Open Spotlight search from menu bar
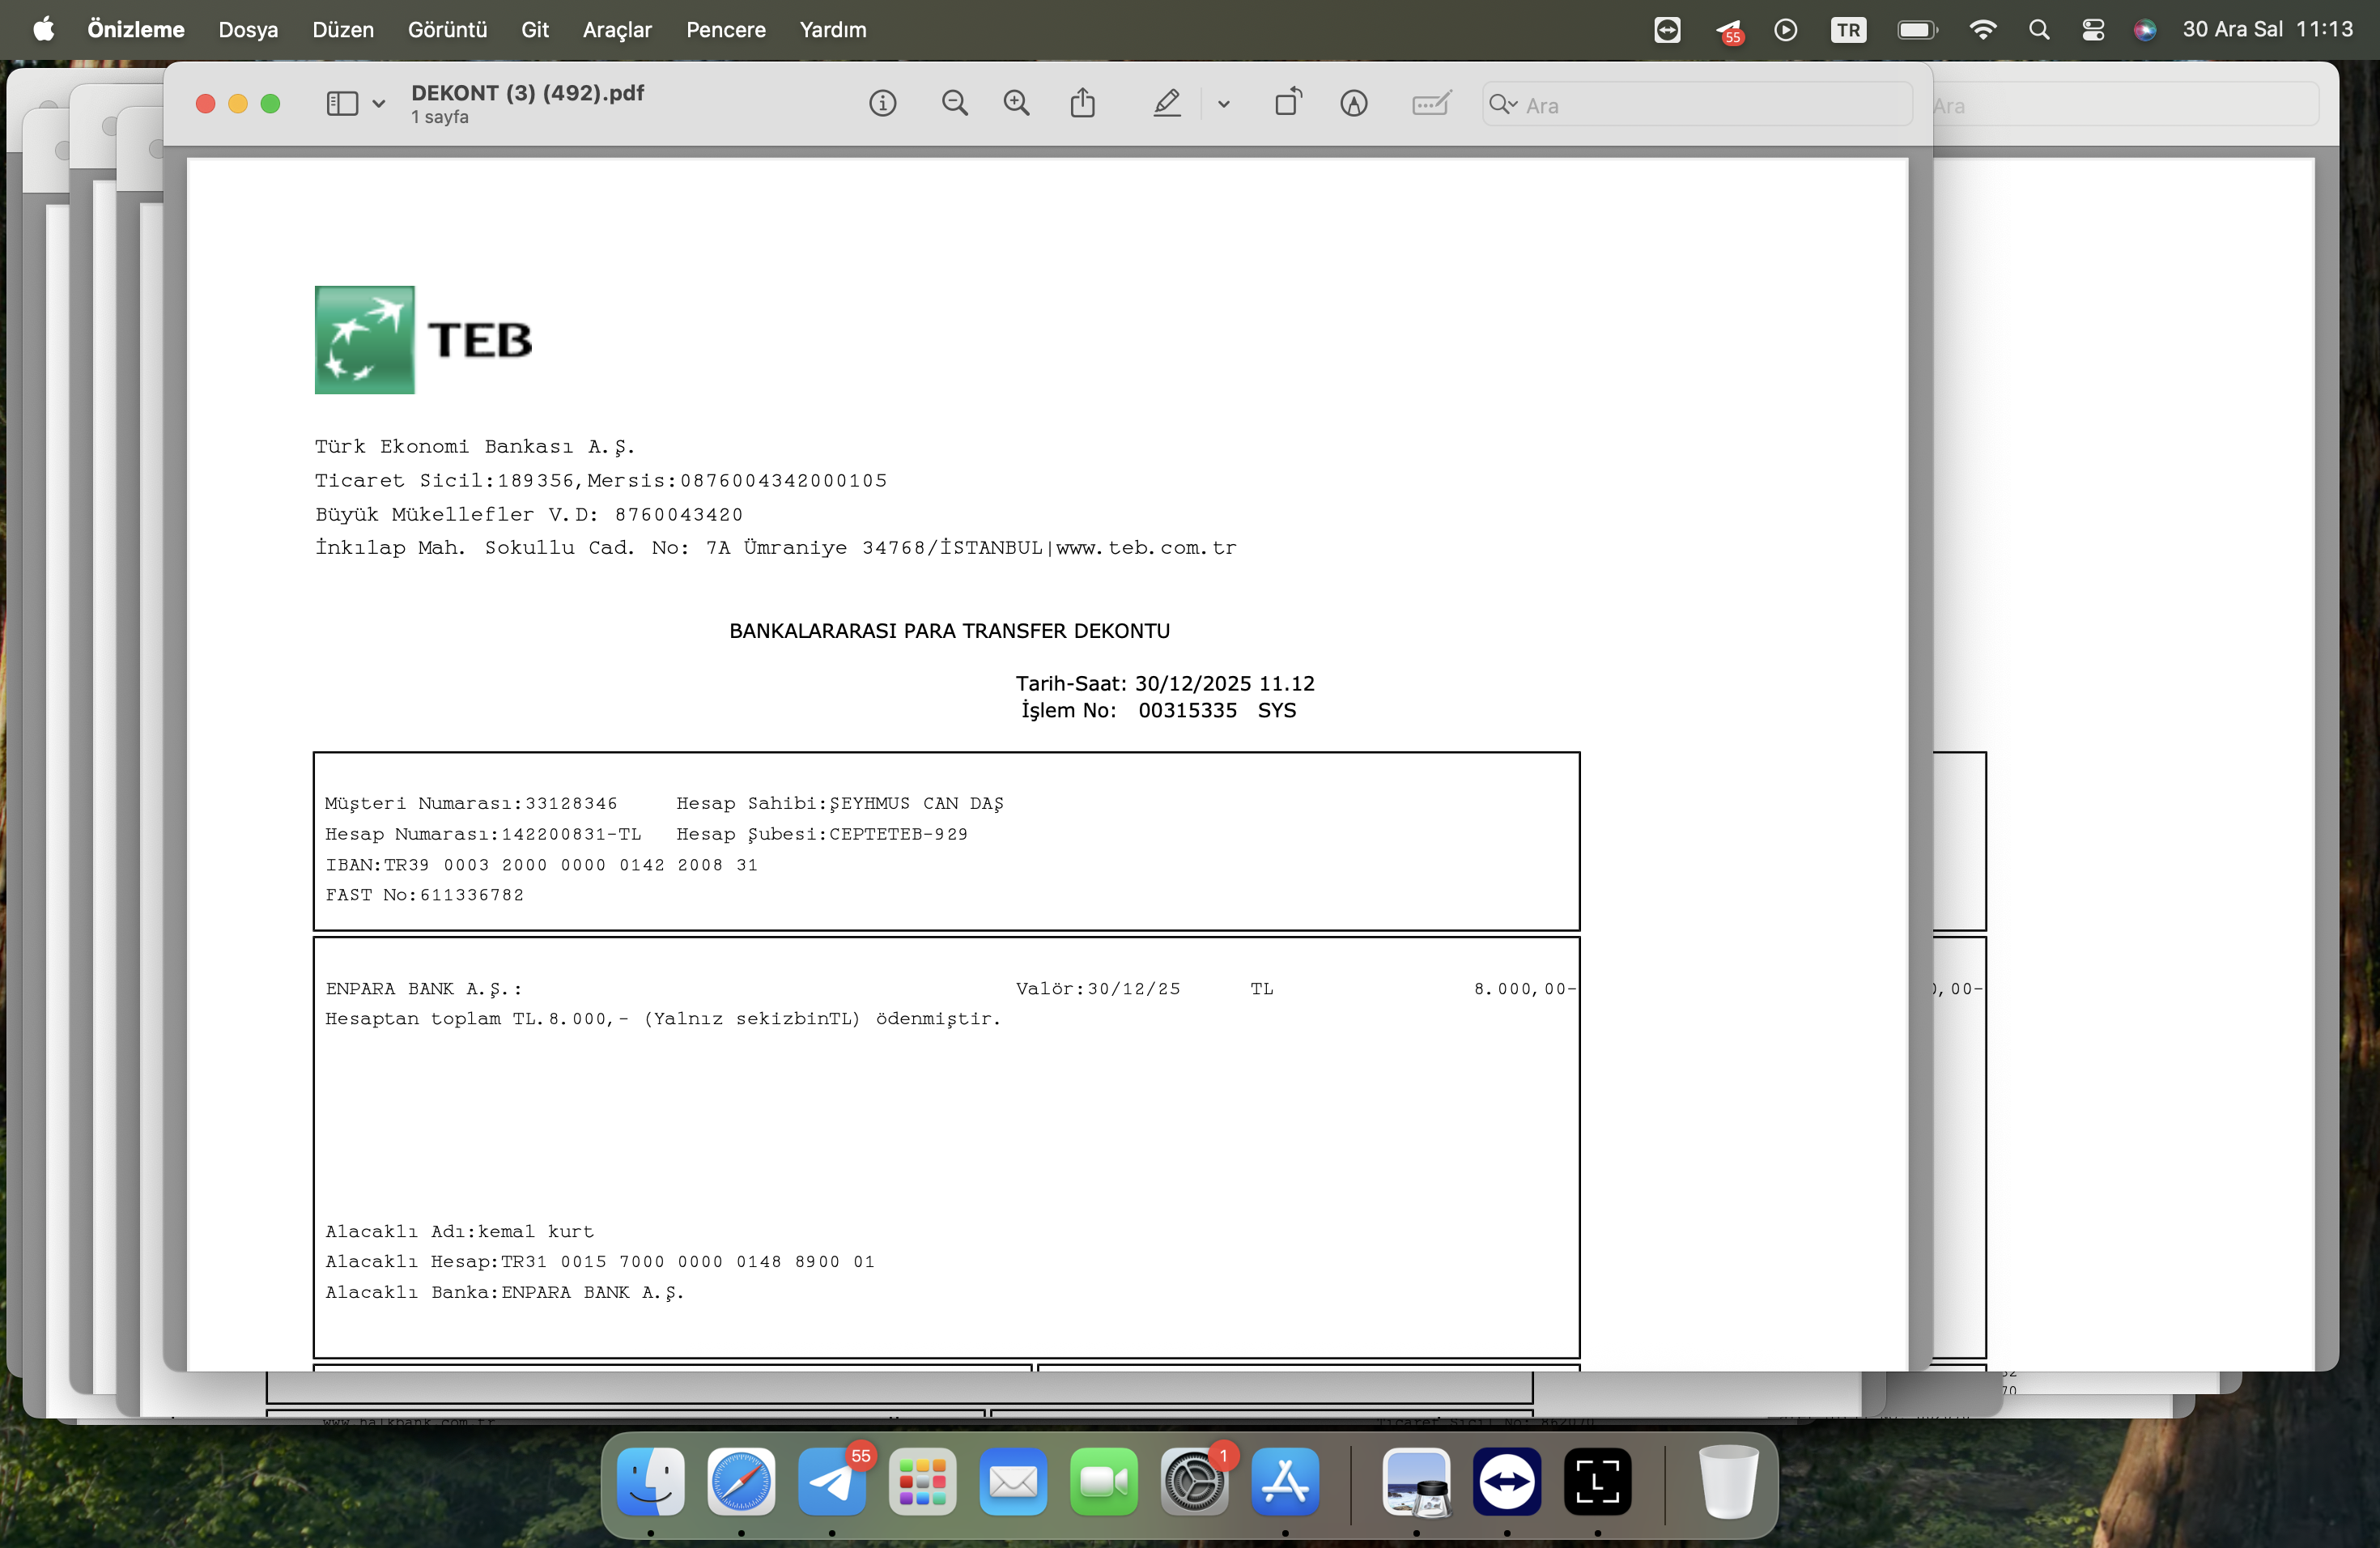This screenshot has height=1548, width=2380. coord(2039,30)
